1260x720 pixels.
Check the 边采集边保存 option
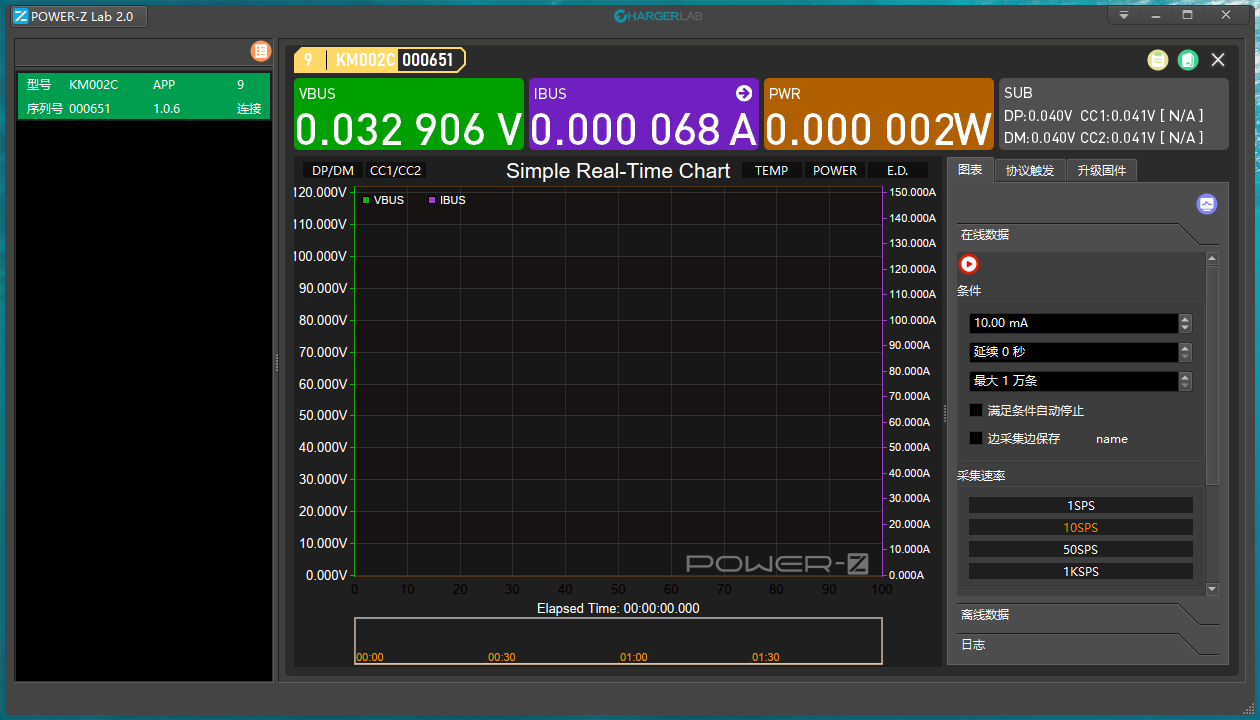point(975,438)
